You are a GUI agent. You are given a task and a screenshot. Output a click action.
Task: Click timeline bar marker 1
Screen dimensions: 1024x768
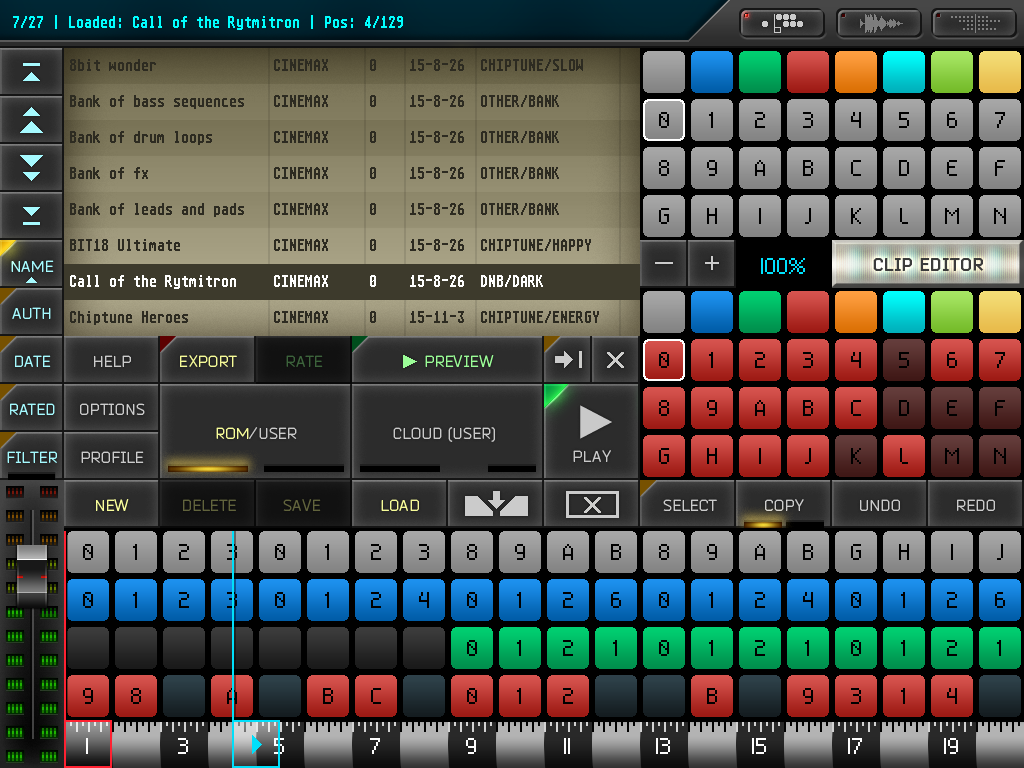click(88, 744)
